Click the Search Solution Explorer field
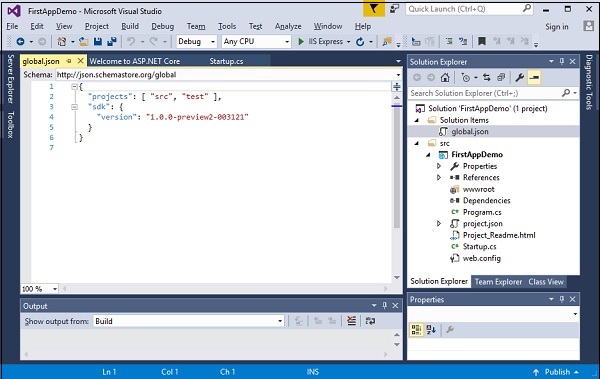 485,93
